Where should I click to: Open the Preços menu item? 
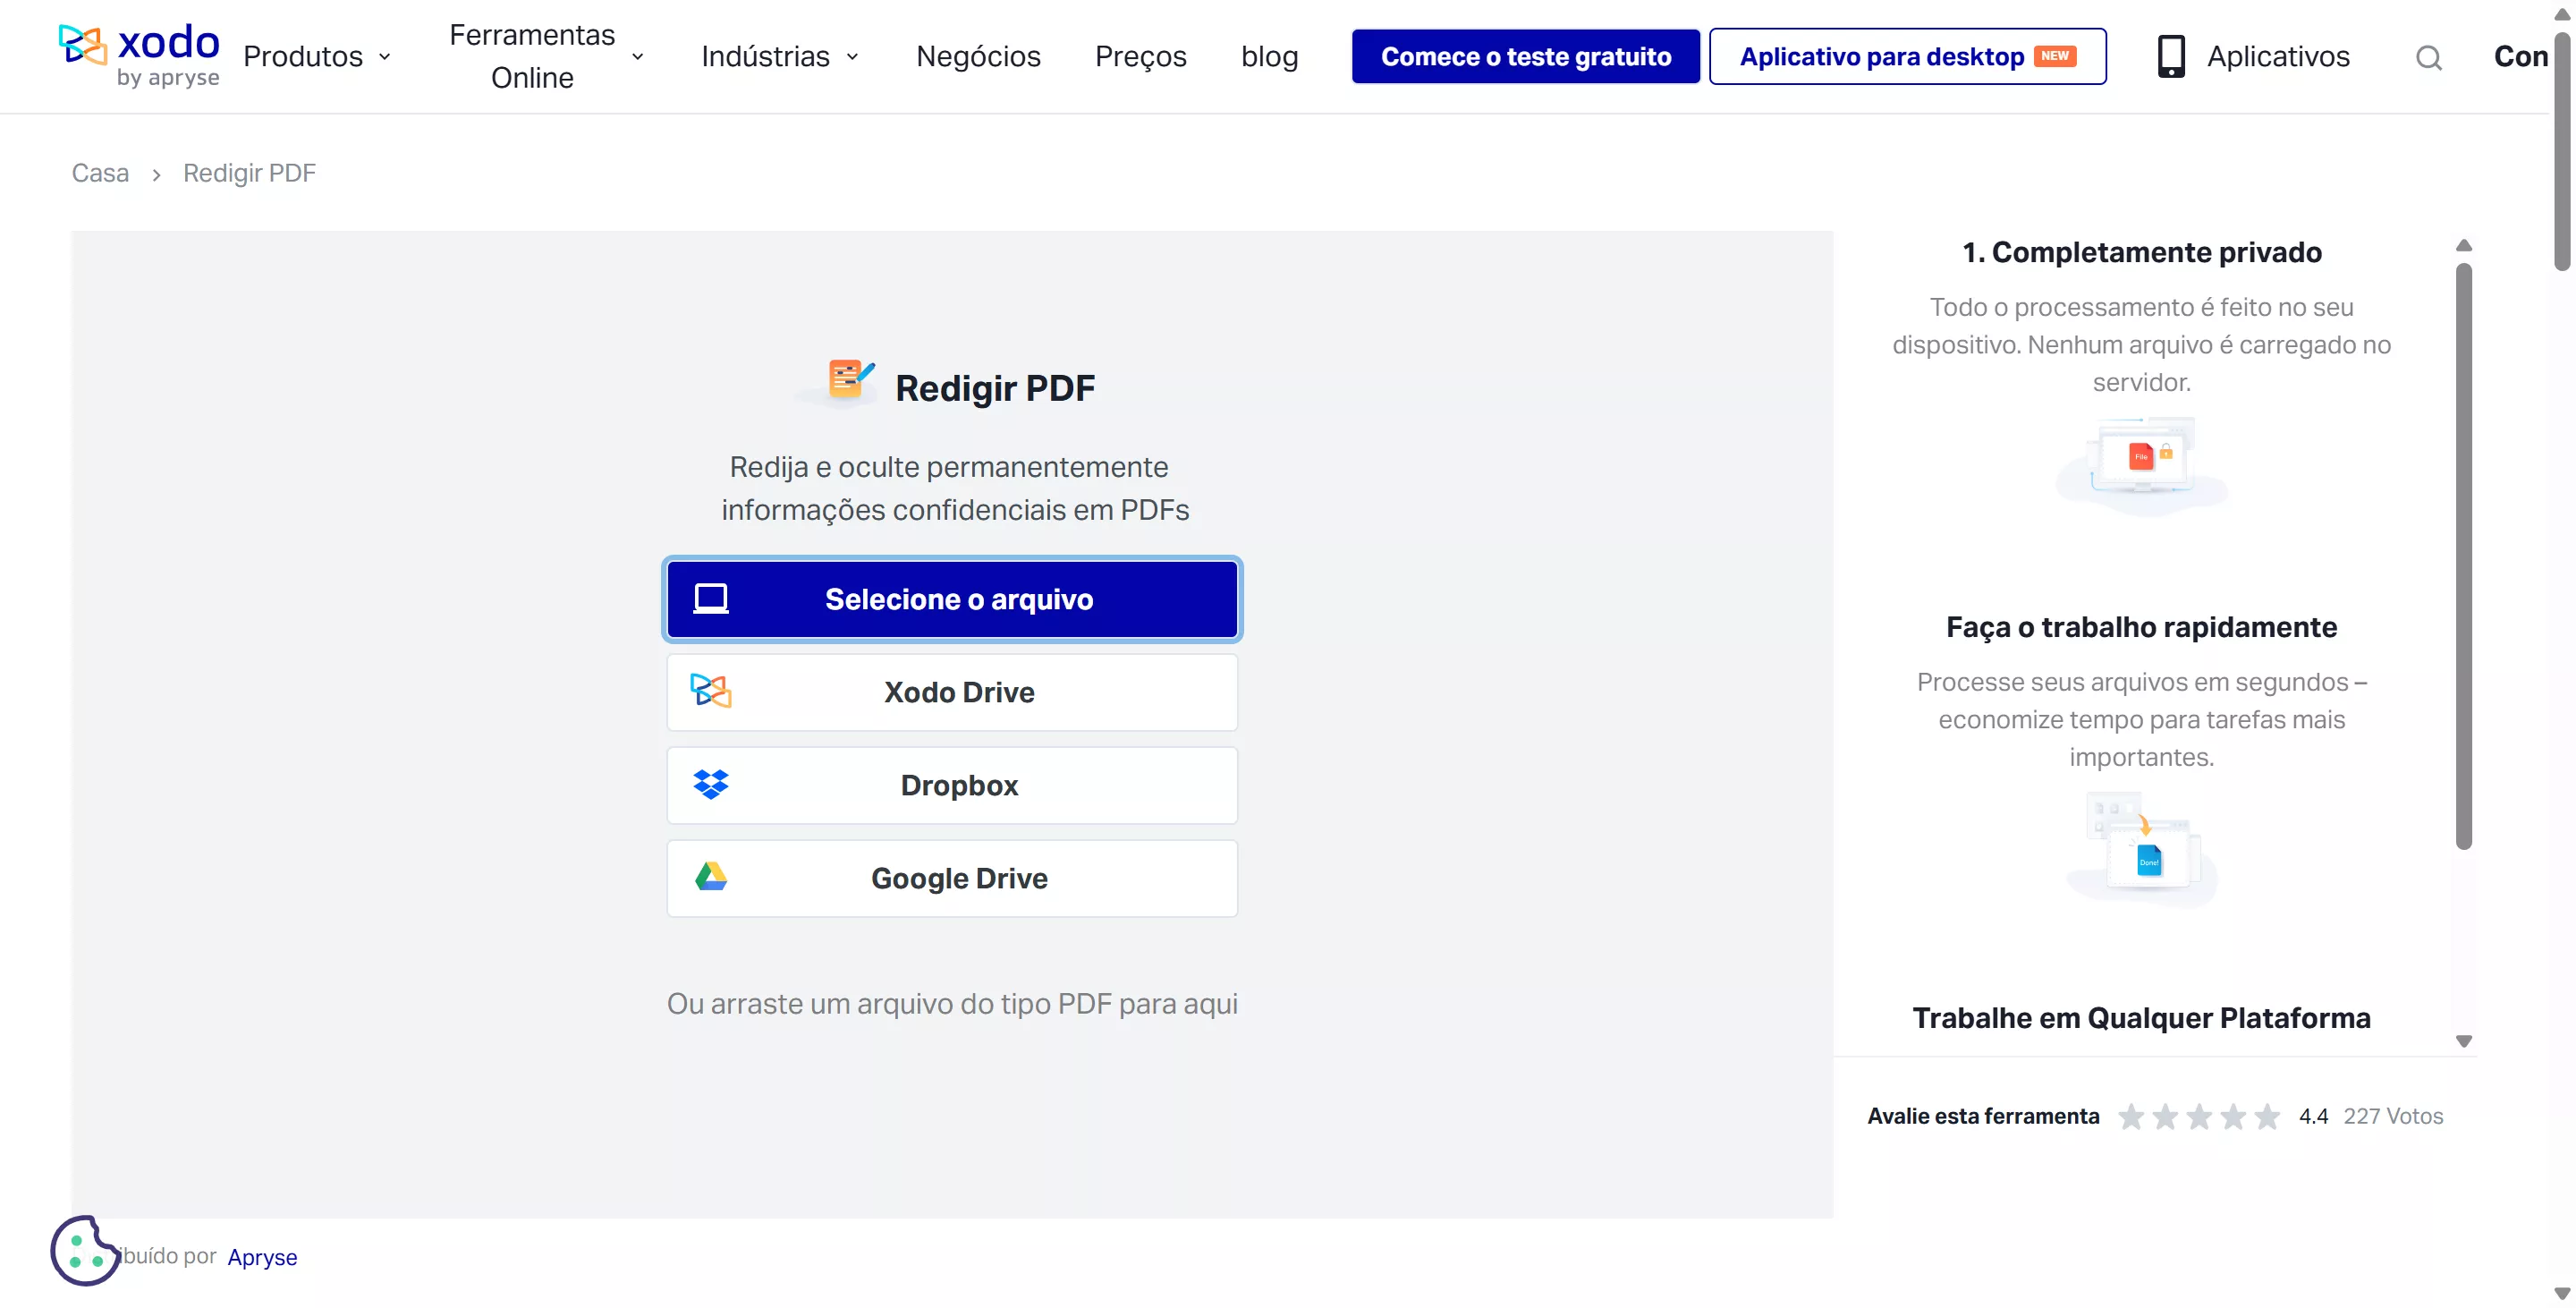click(x=1140, y=56)
